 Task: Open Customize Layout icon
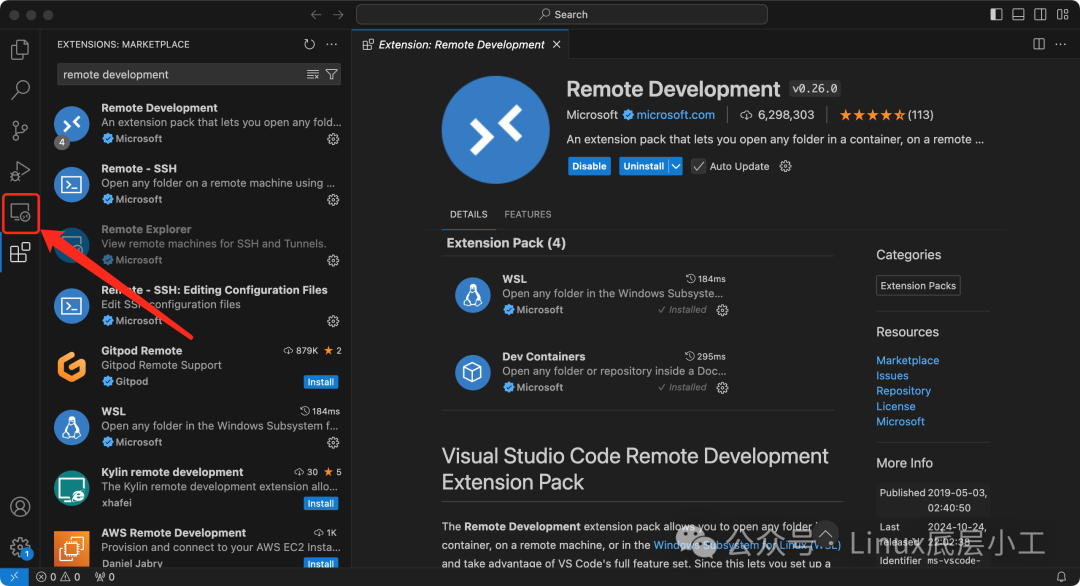(1063, 14)
